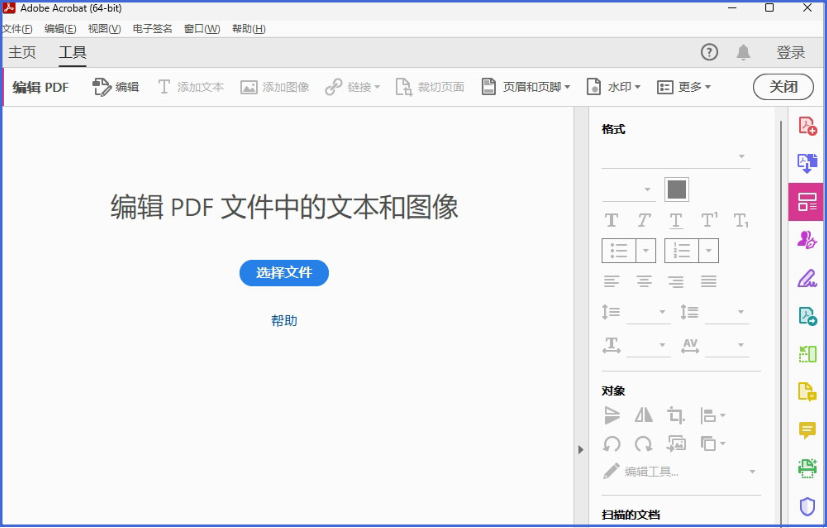Open the 文件 menu

(17, 29)
